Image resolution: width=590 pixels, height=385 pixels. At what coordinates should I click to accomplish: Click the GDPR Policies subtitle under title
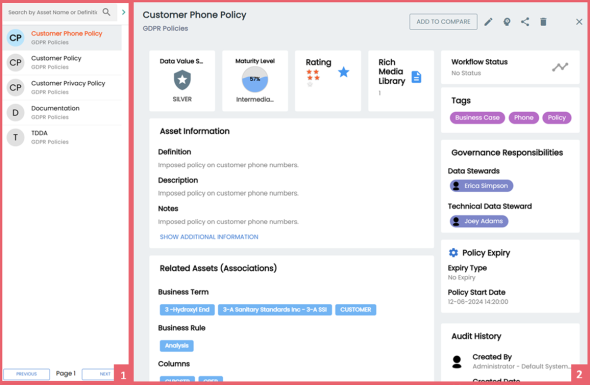[165, 29]
